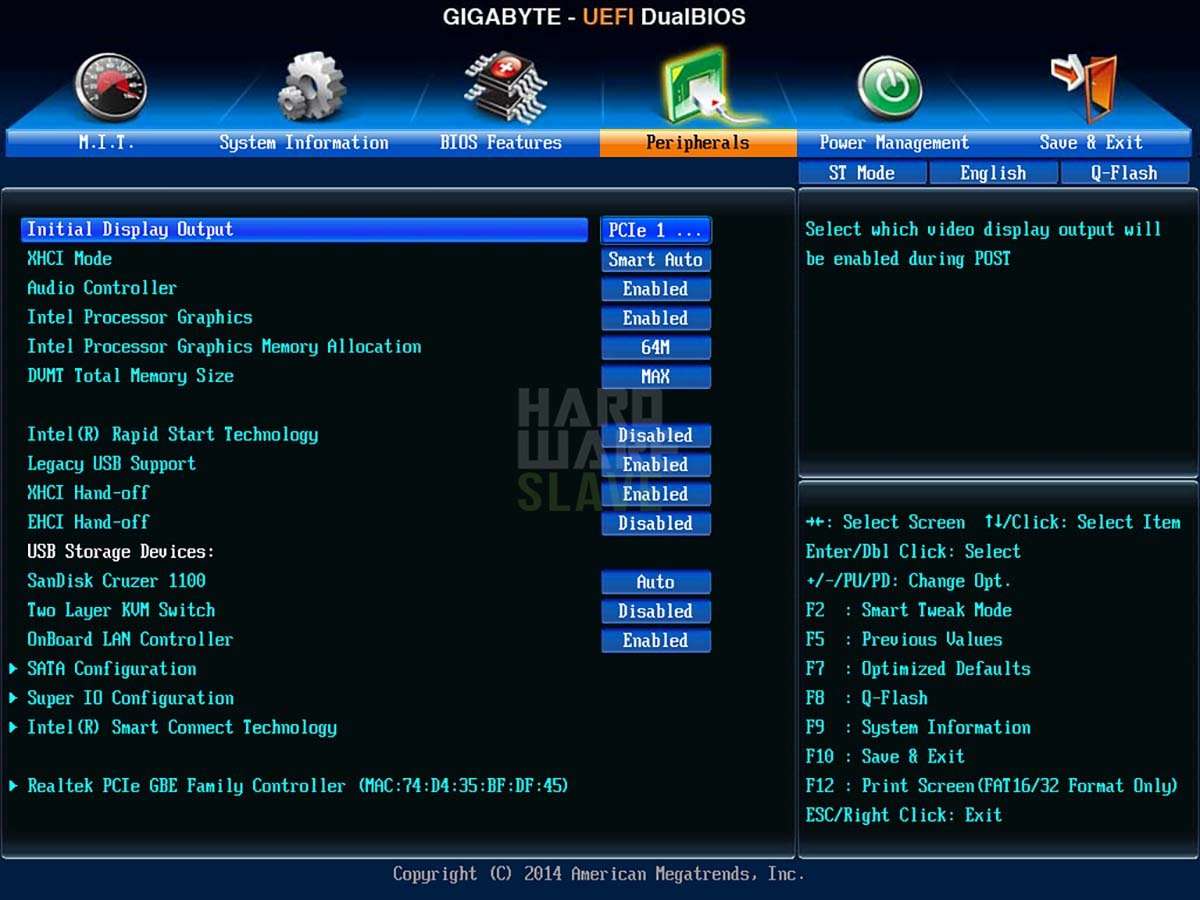The image size is (1200, 900).
Task: Click the American Megatrends copyright line
Action: pos(598,874)
